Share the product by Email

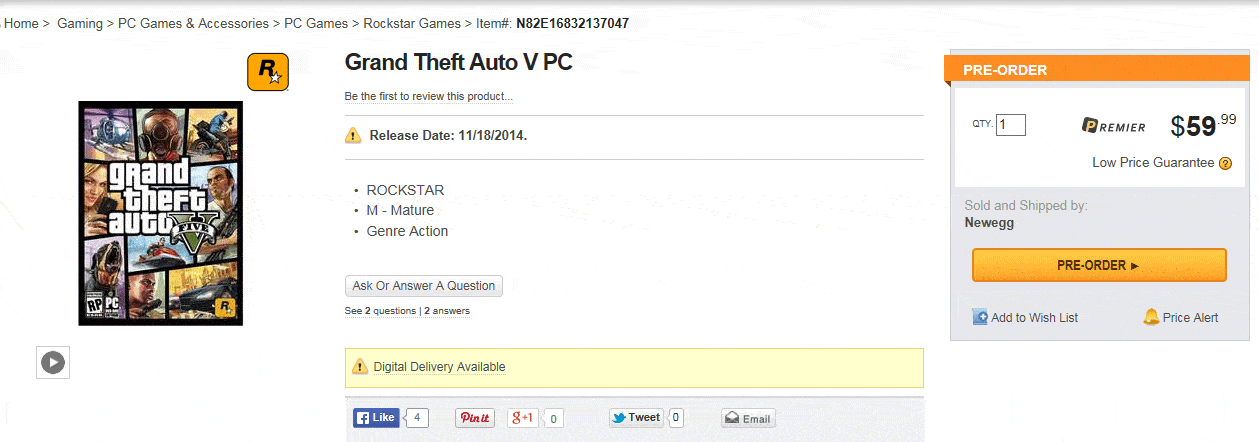748,419
